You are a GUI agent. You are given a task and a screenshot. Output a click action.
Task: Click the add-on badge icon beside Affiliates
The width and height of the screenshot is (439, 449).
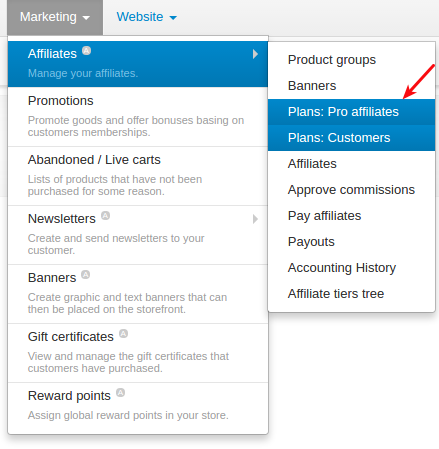coord(87,51)
